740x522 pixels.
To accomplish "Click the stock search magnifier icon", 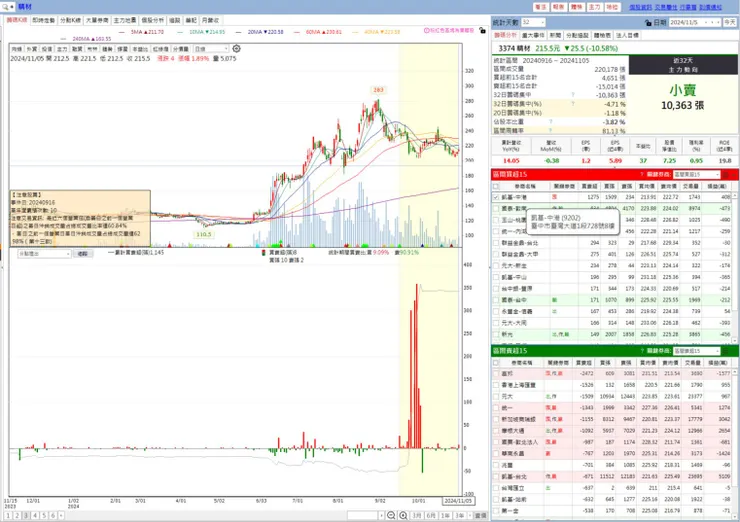I will (5, 7).
